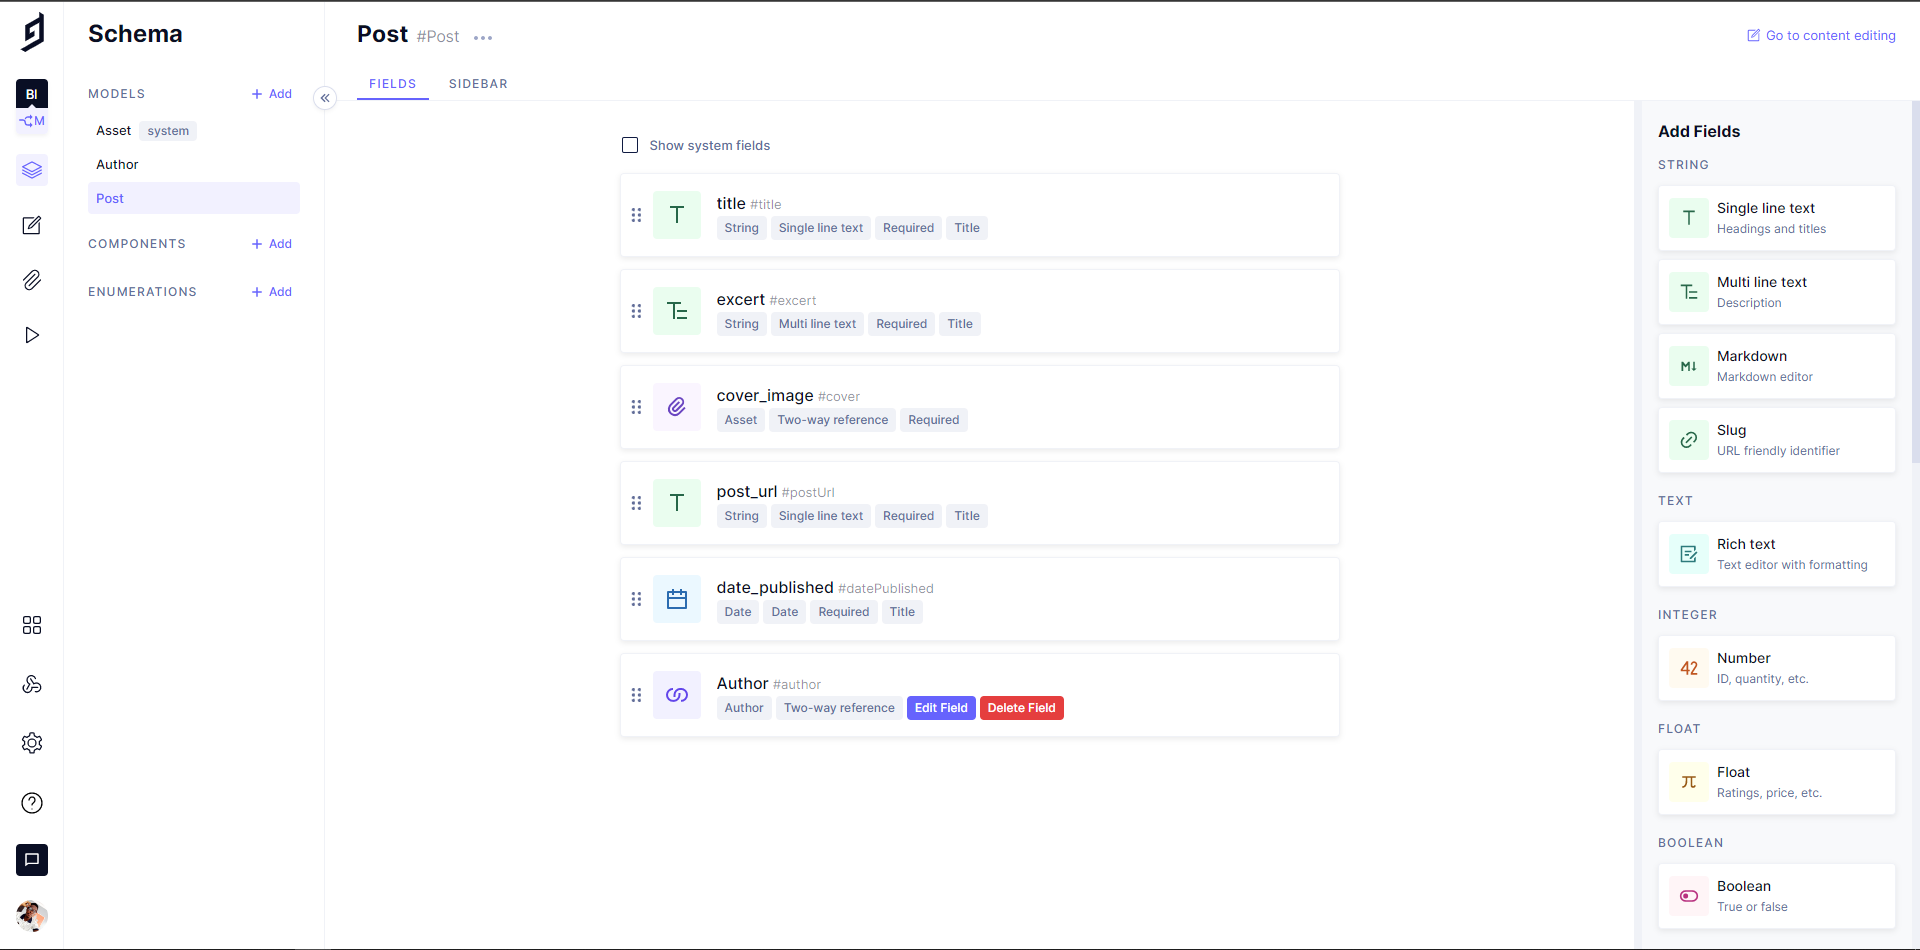The width and height of the screenshot is (1920, 950).
Task: Select the Author model in models list
Action: 117,164
